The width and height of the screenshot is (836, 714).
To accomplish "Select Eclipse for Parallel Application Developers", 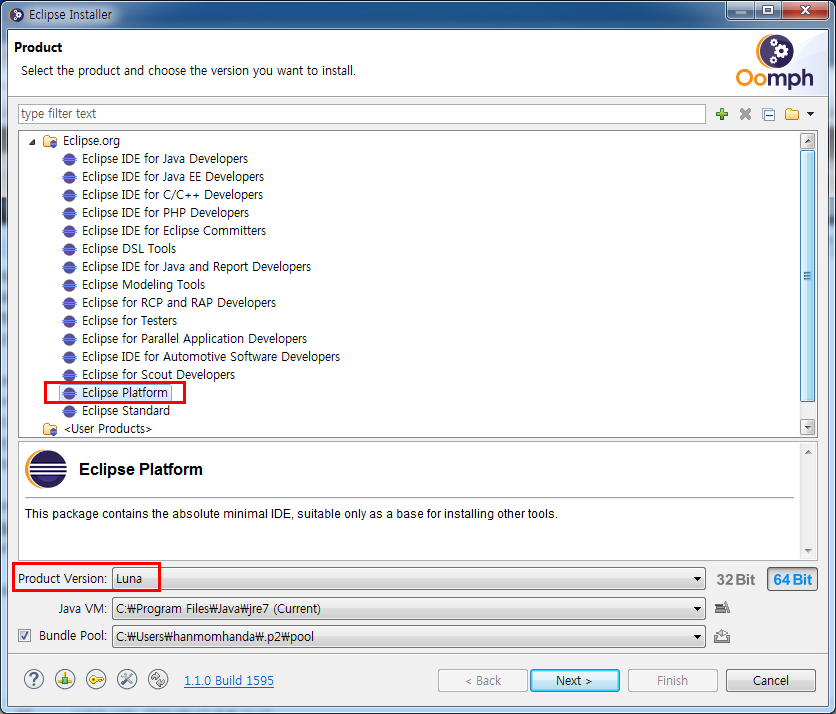I will click(x=195, y=339).
